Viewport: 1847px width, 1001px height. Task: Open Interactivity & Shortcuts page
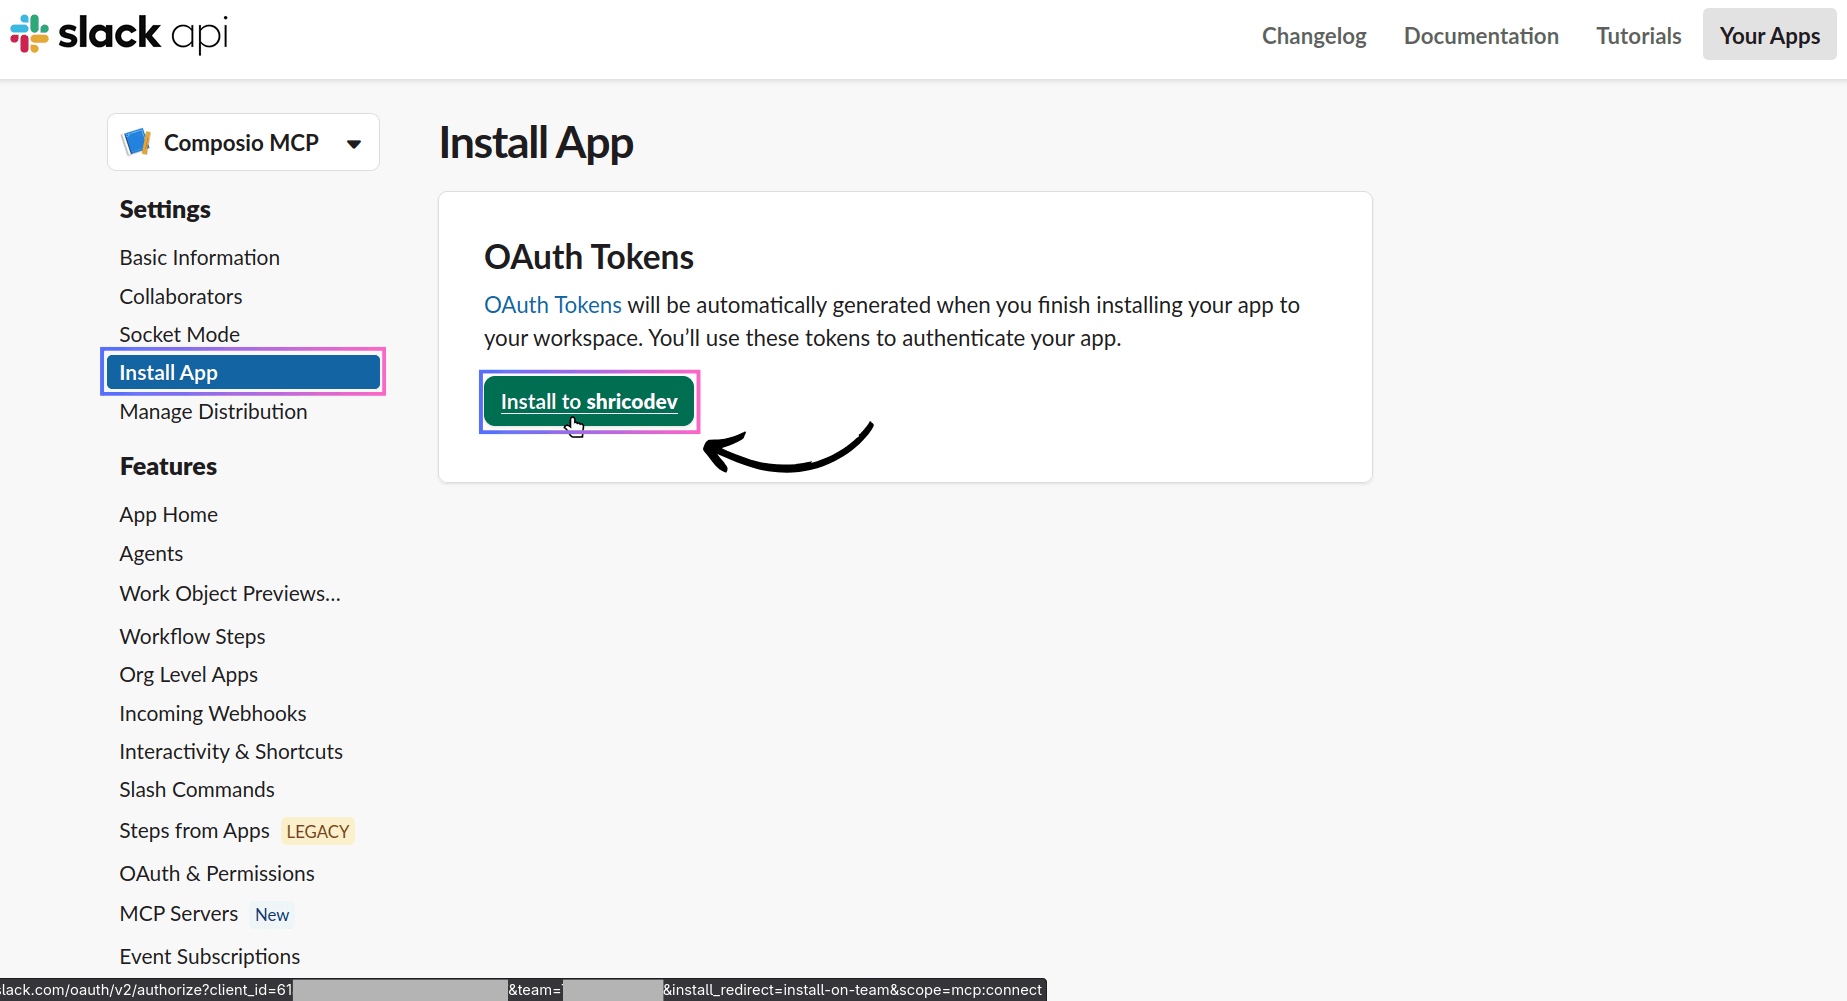pos(231,752)
